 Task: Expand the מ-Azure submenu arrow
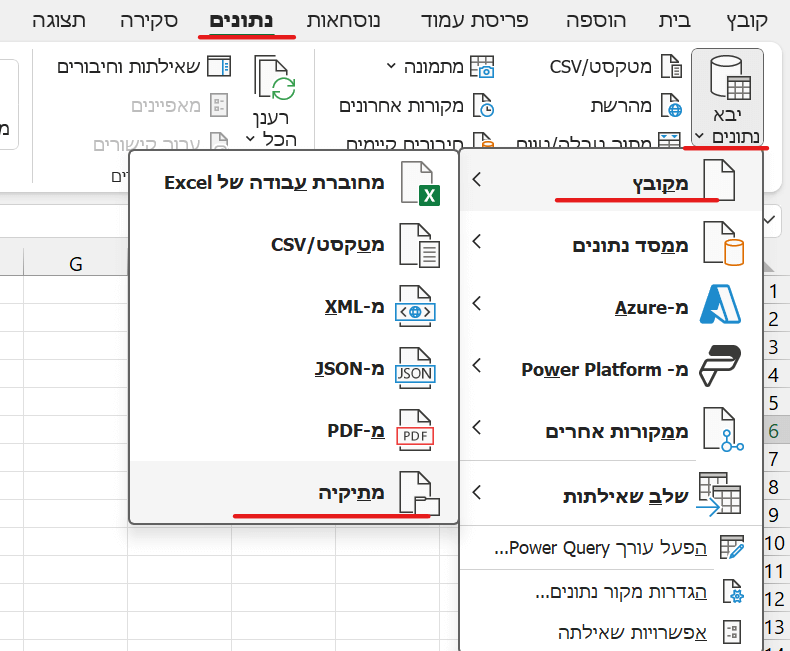click(477, 303)
